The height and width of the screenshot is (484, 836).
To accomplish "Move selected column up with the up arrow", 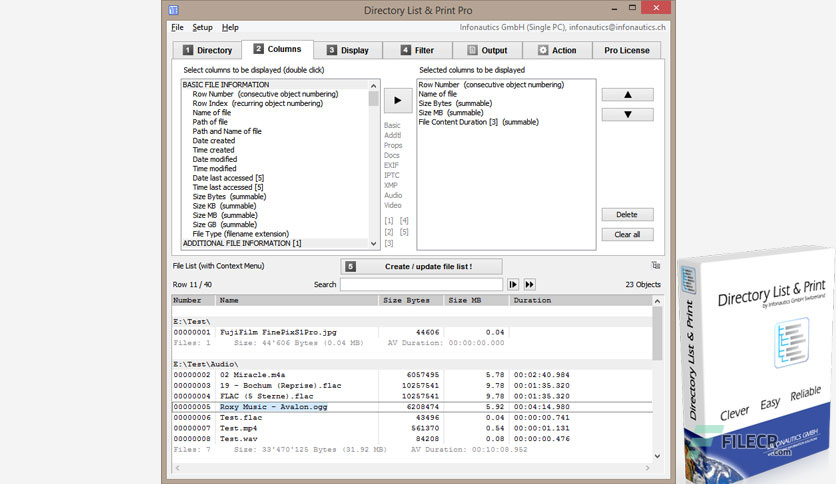I will click(x=628, y=95).
